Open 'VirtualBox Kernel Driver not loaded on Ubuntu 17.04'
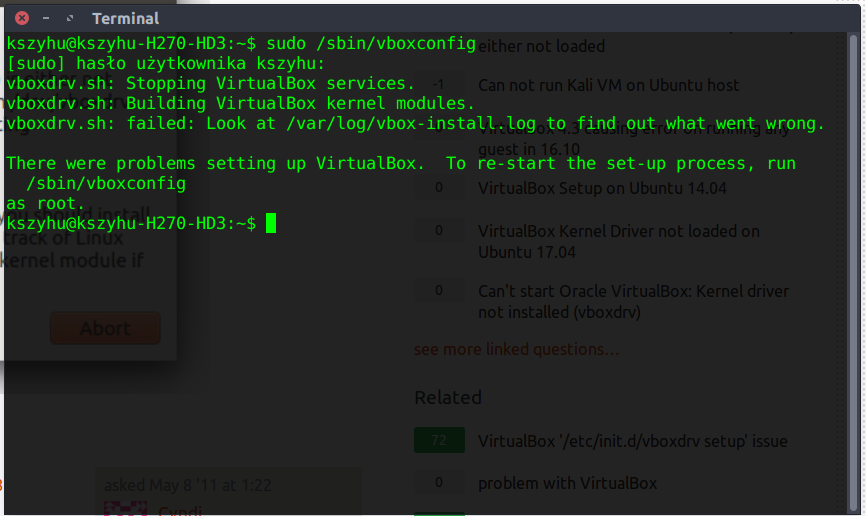This screenshot has width=866, height=516. pyautogui.click(x=619, y=241)
